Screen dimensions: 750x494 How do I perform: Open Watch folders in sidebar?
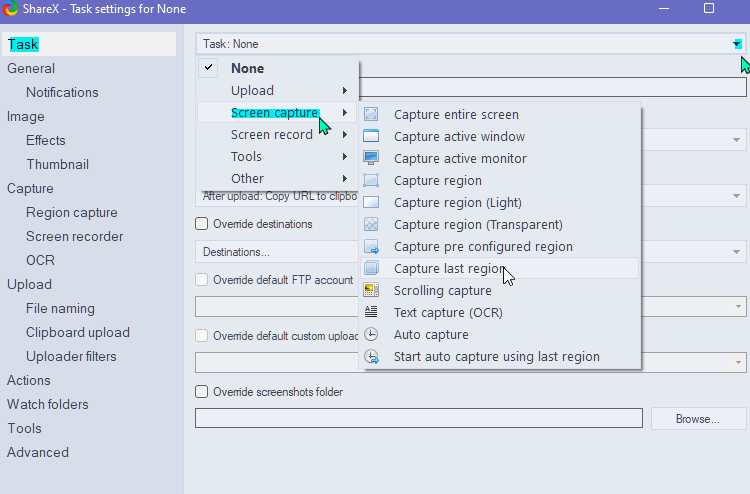47,404
